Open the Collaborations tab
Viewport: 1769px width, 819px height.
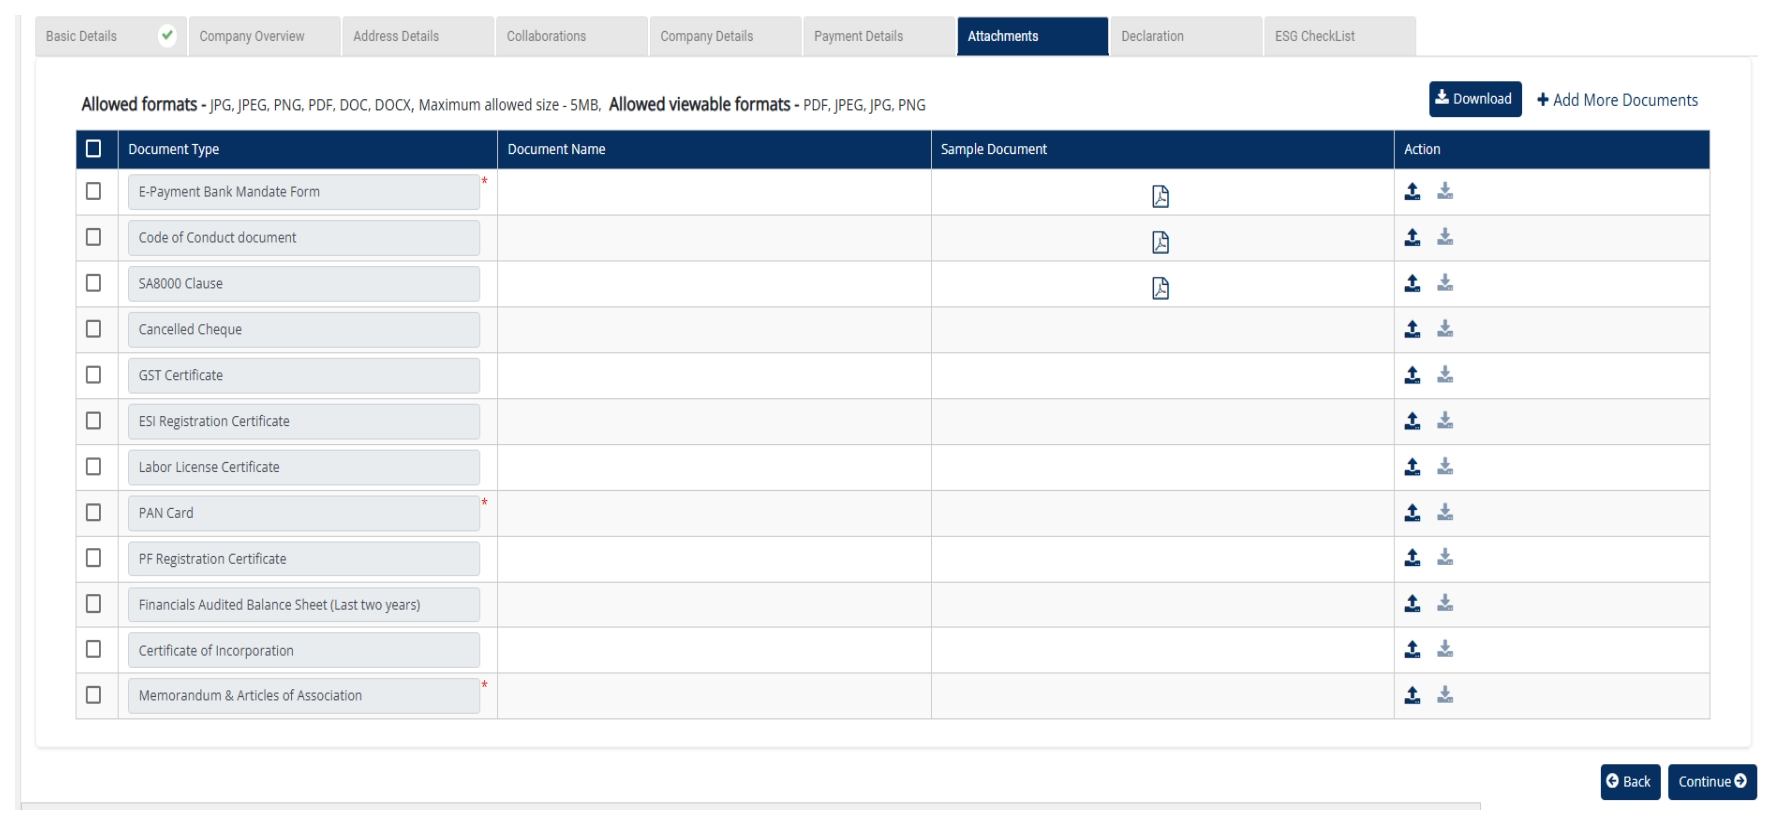pos(572,36)
